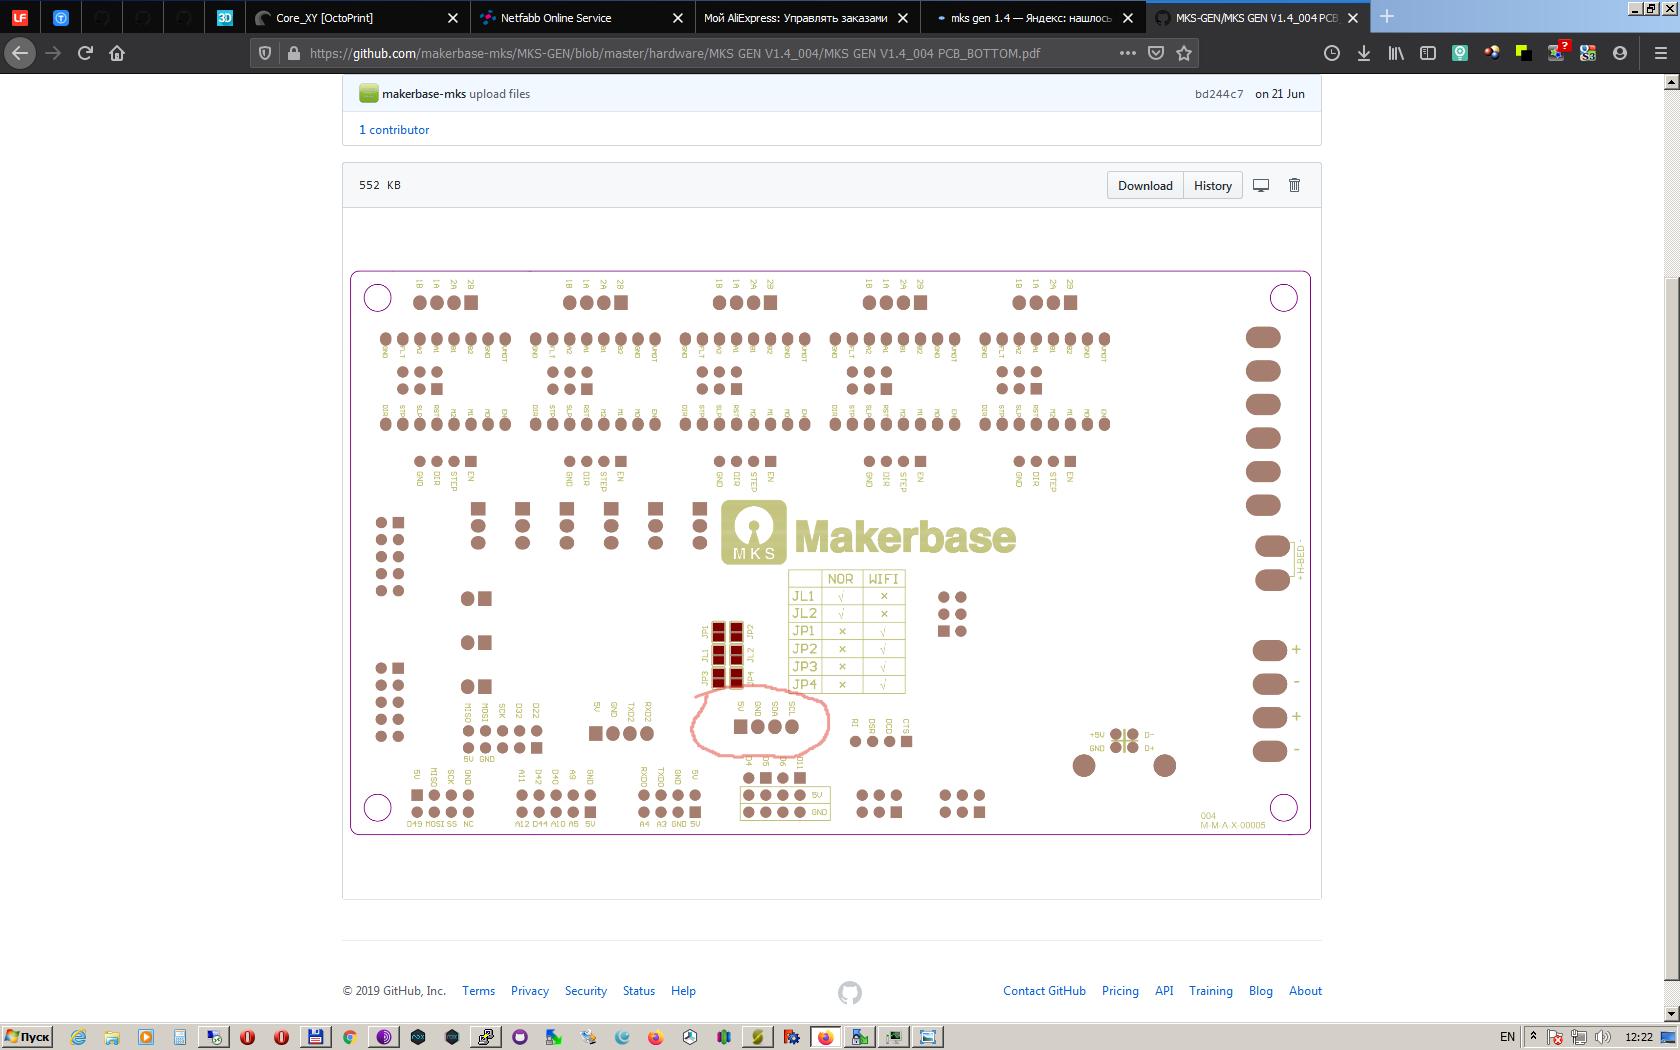The image size is (1680, 1050).
Task: Launch Google Chrome from the taskbar
Action: tap(350, 1037)
